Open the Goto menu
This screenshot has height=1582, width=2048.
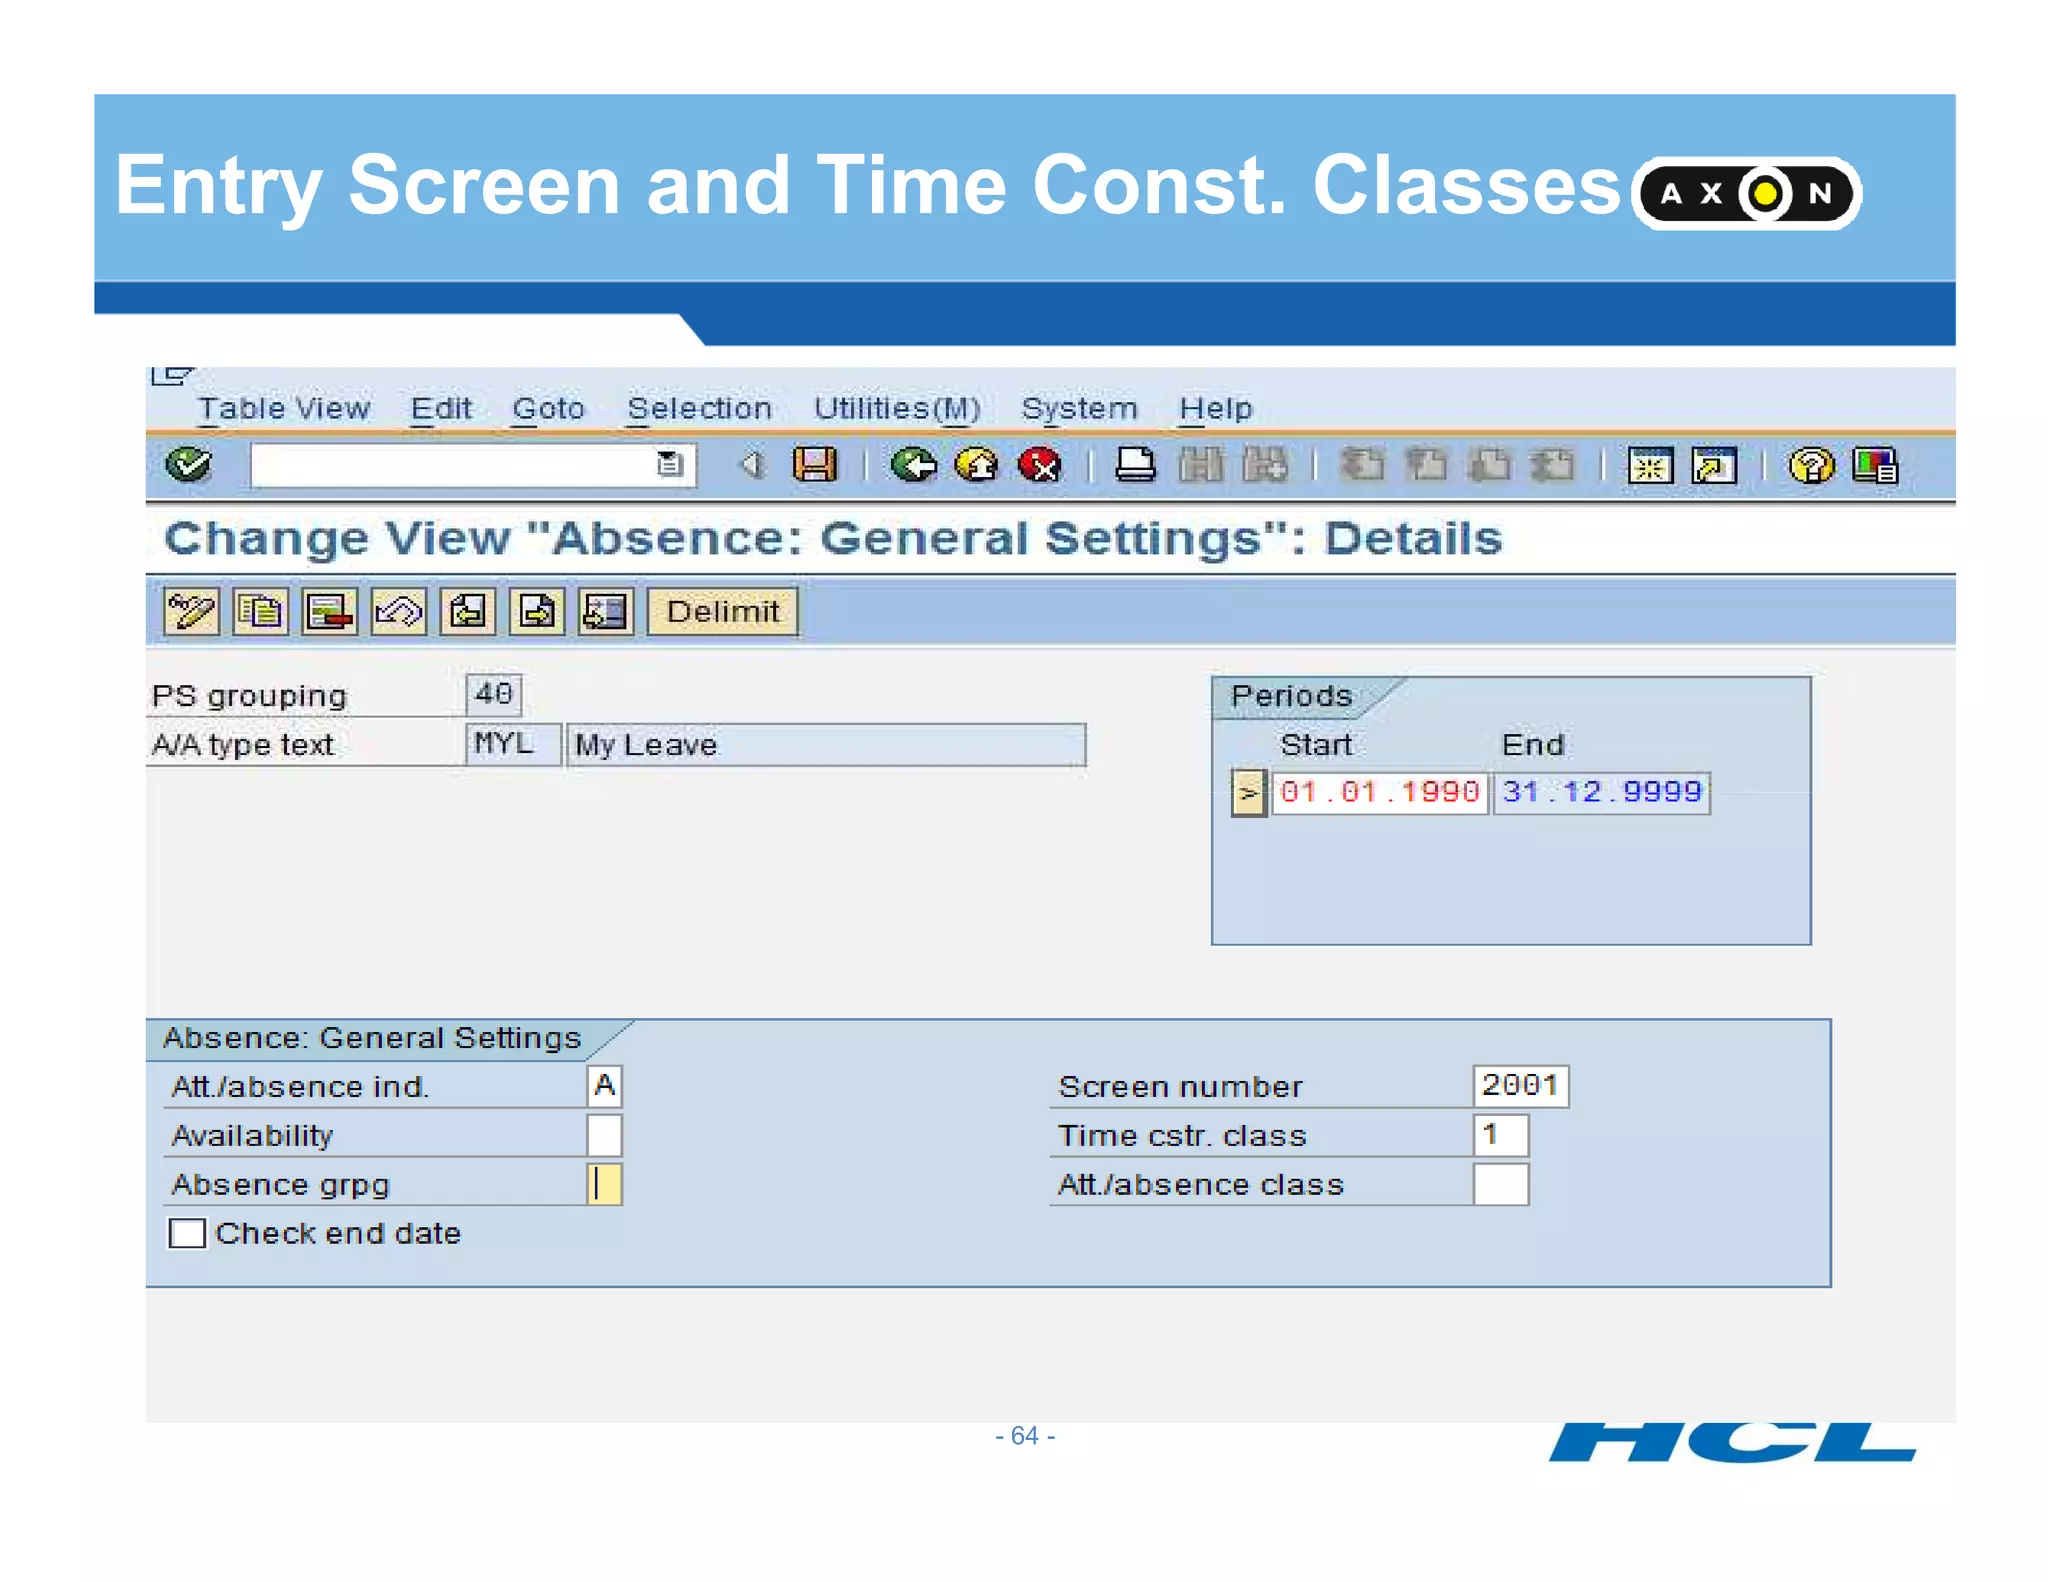point(548,408)
